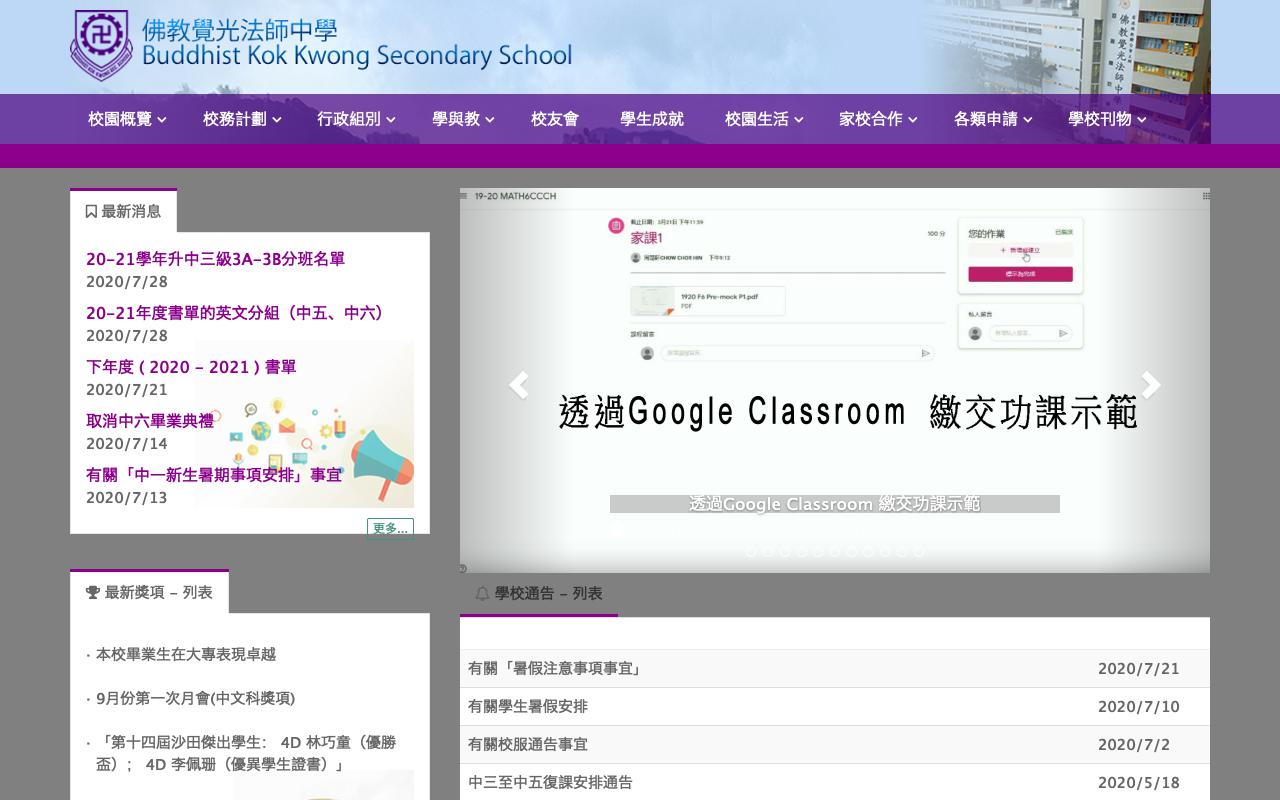Image resolution: width=1280 pixels, height=800 pixels.
Task: Click the news date 2020/7/13
Action: [127, 498]
